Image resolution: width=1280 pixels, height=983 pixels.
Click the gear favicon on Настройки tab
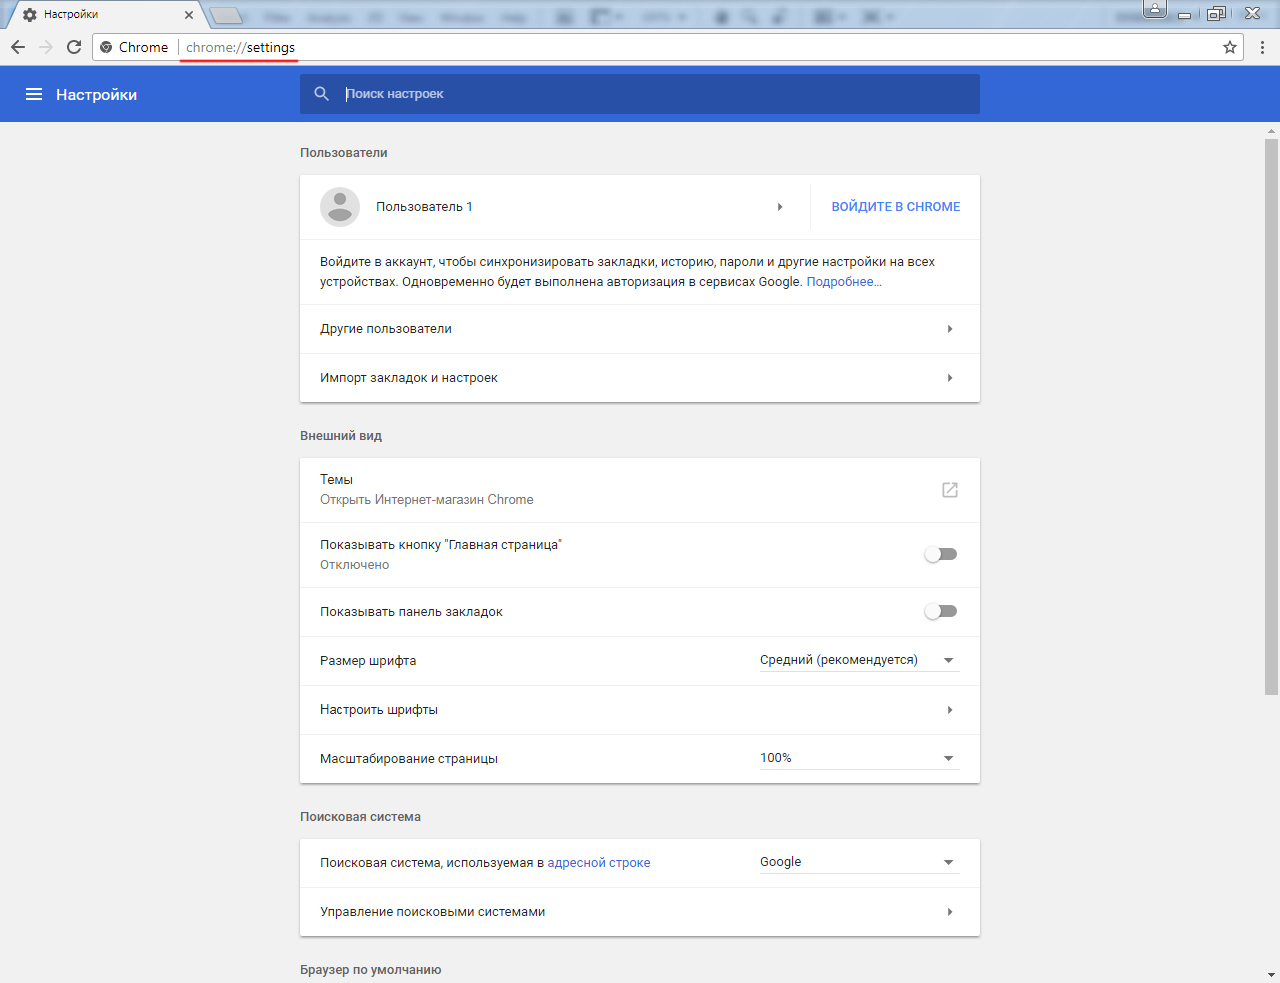30,15
